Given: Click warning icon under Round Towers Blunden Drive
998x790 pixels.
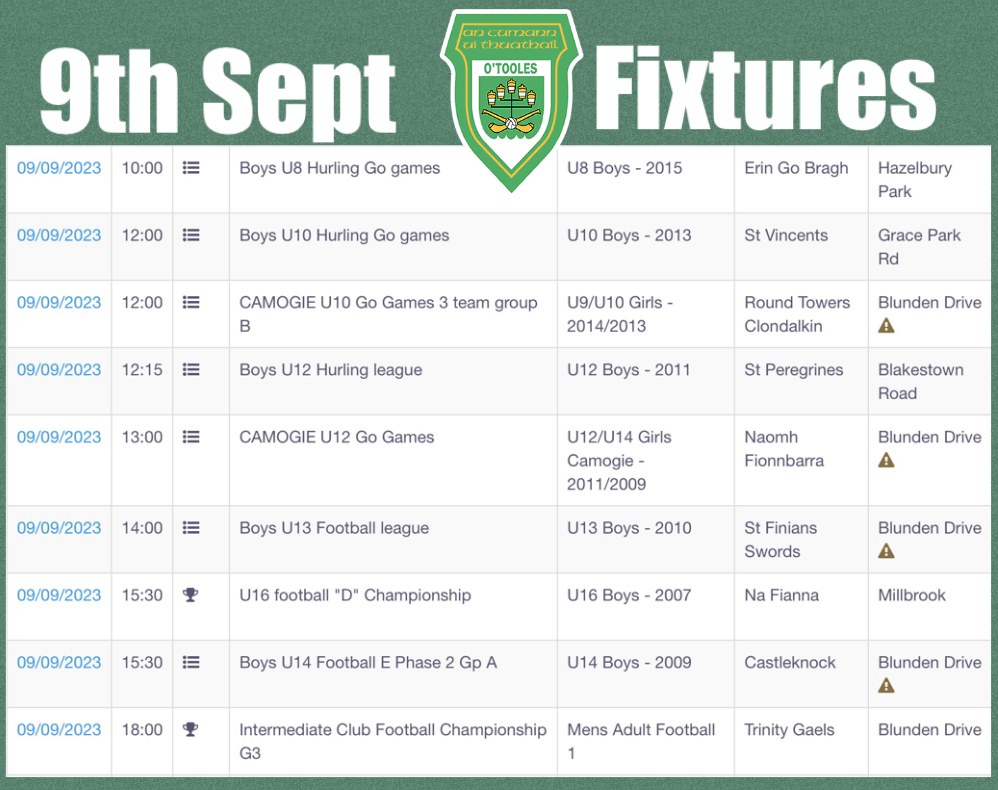Looking at the screenshot, I should tap(886, 326).
